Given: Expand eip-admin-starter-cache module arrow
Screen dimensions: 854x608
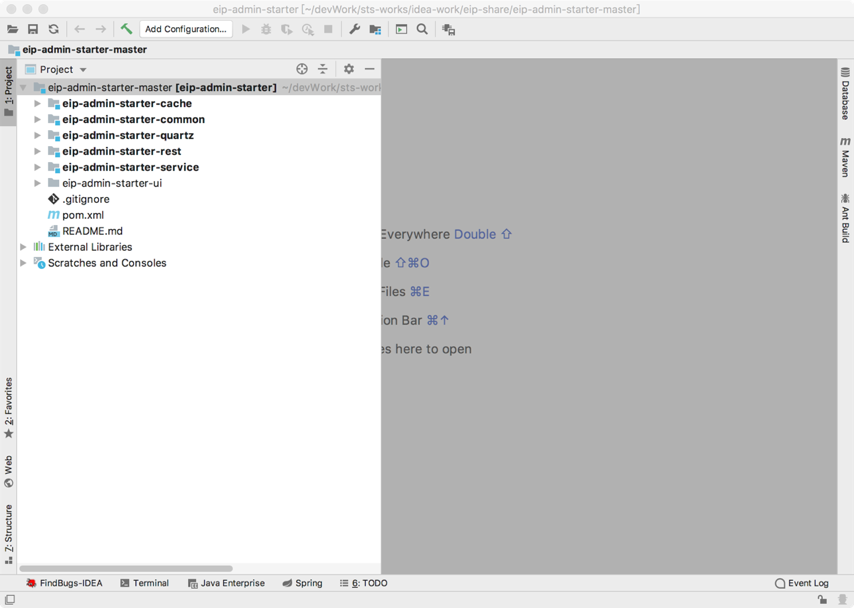Looking at the screenshot, I should click(x=37, y=103).
